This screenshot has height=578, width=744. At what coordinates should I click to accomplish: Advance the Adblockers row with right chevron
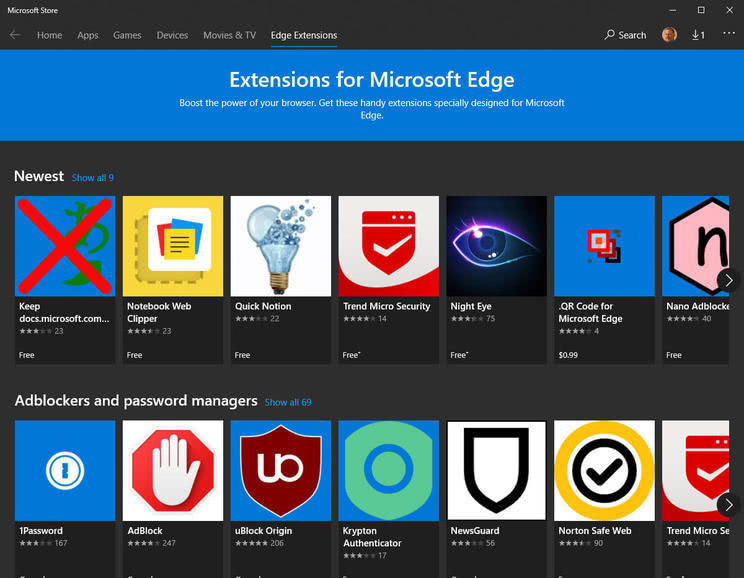(x=727, y=502)
